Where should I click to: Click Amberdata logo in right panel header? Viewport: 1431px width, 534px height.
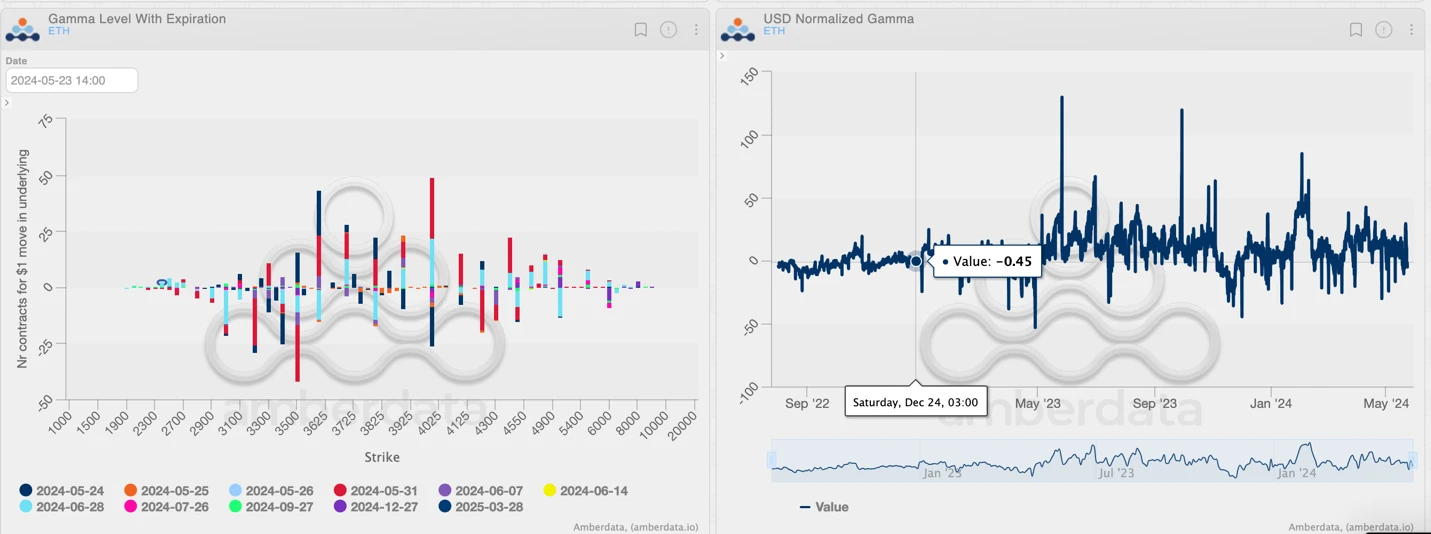coord(737,29)
